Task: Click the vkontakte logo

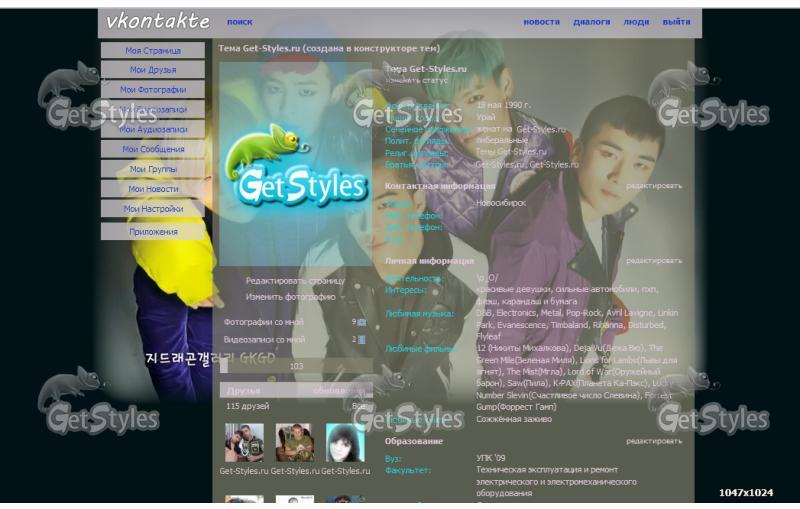Action: coord(158,21)
